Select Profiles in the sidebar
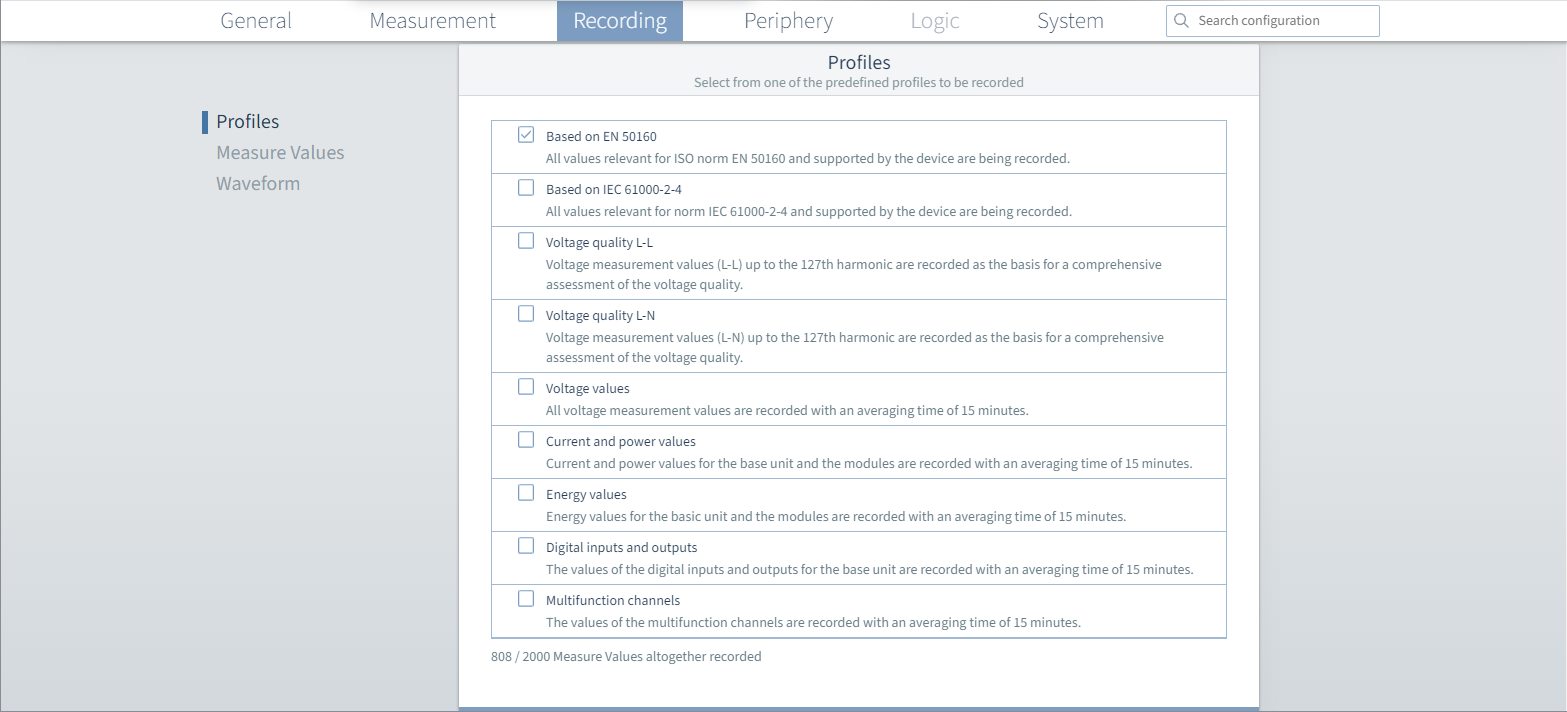This screenshot has width=1567, height=712. coord(246,121)
